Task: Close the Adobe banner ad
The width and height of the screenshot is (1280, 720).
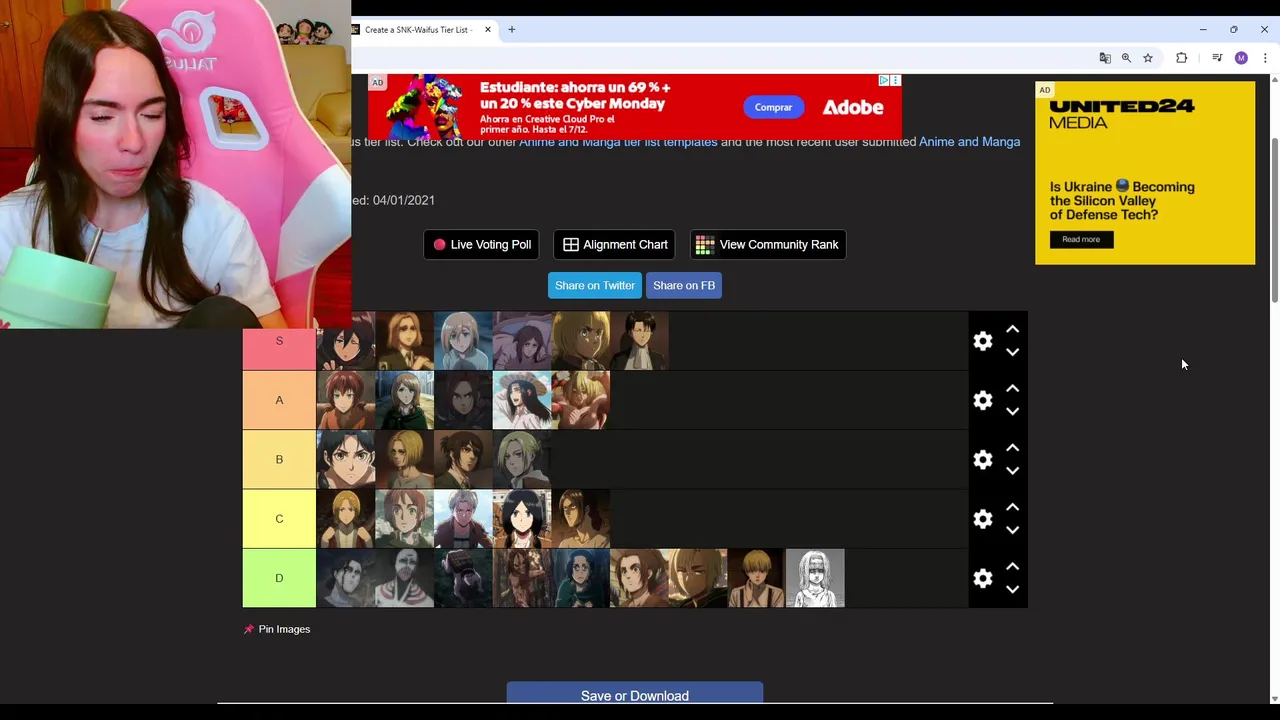Action: 896,80
